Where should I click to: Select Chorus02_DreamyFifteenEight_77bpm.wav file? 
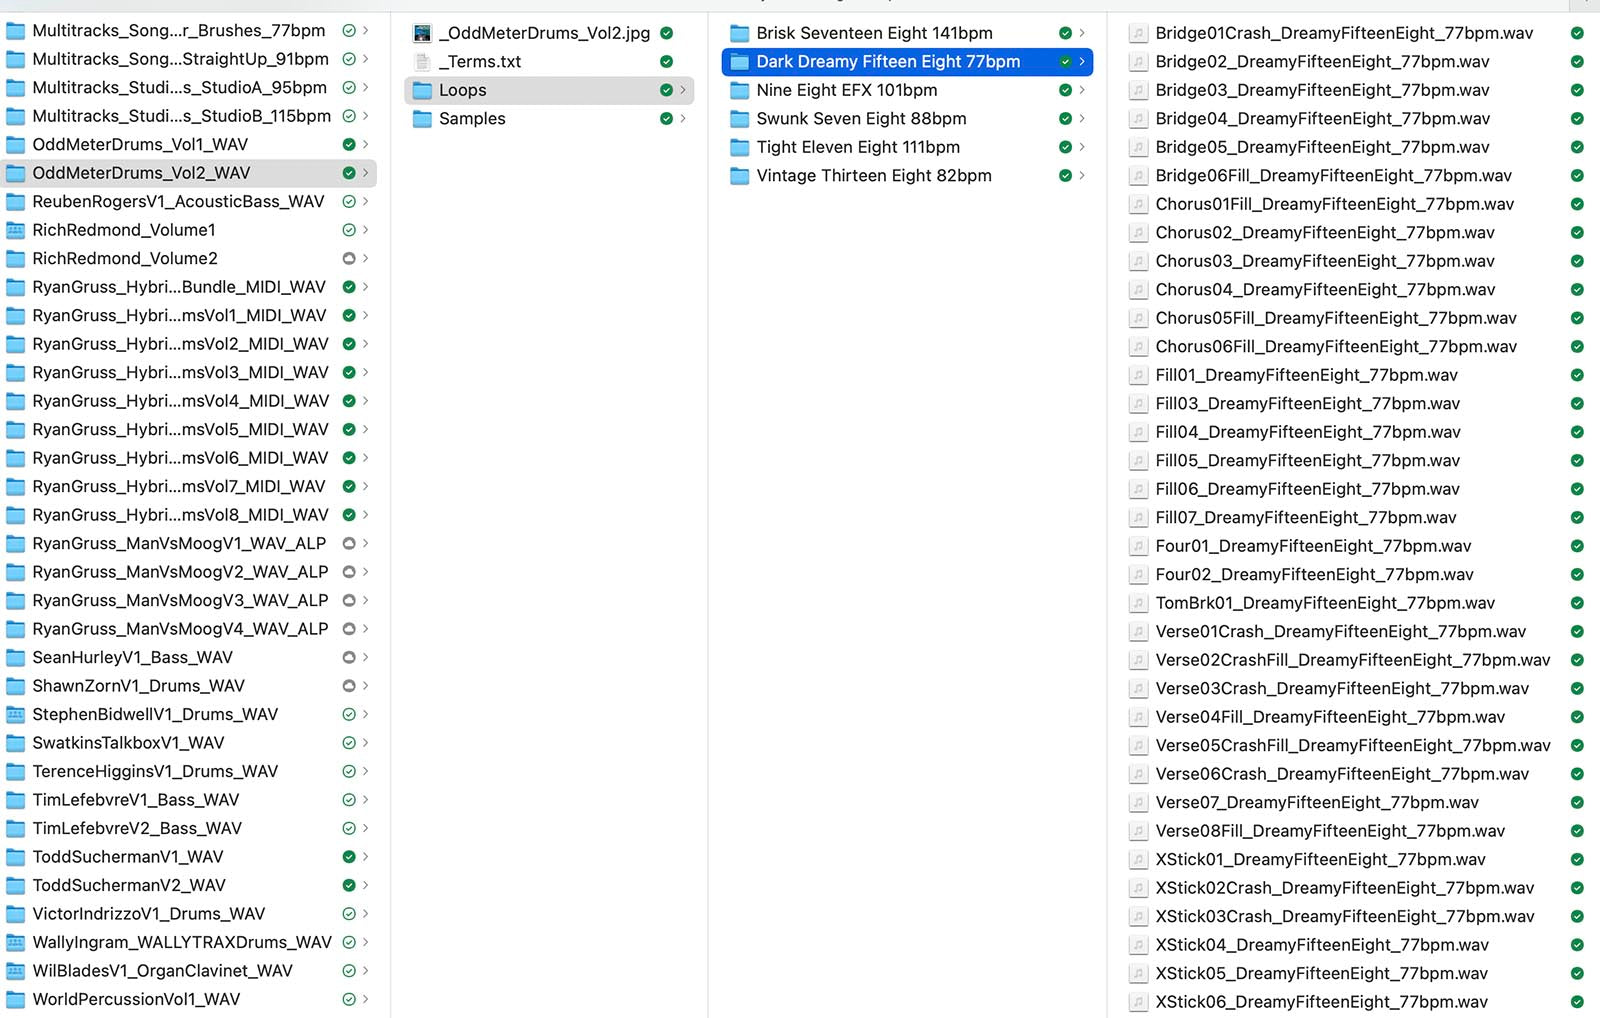pyautogui.click(x=1324, y=233)
